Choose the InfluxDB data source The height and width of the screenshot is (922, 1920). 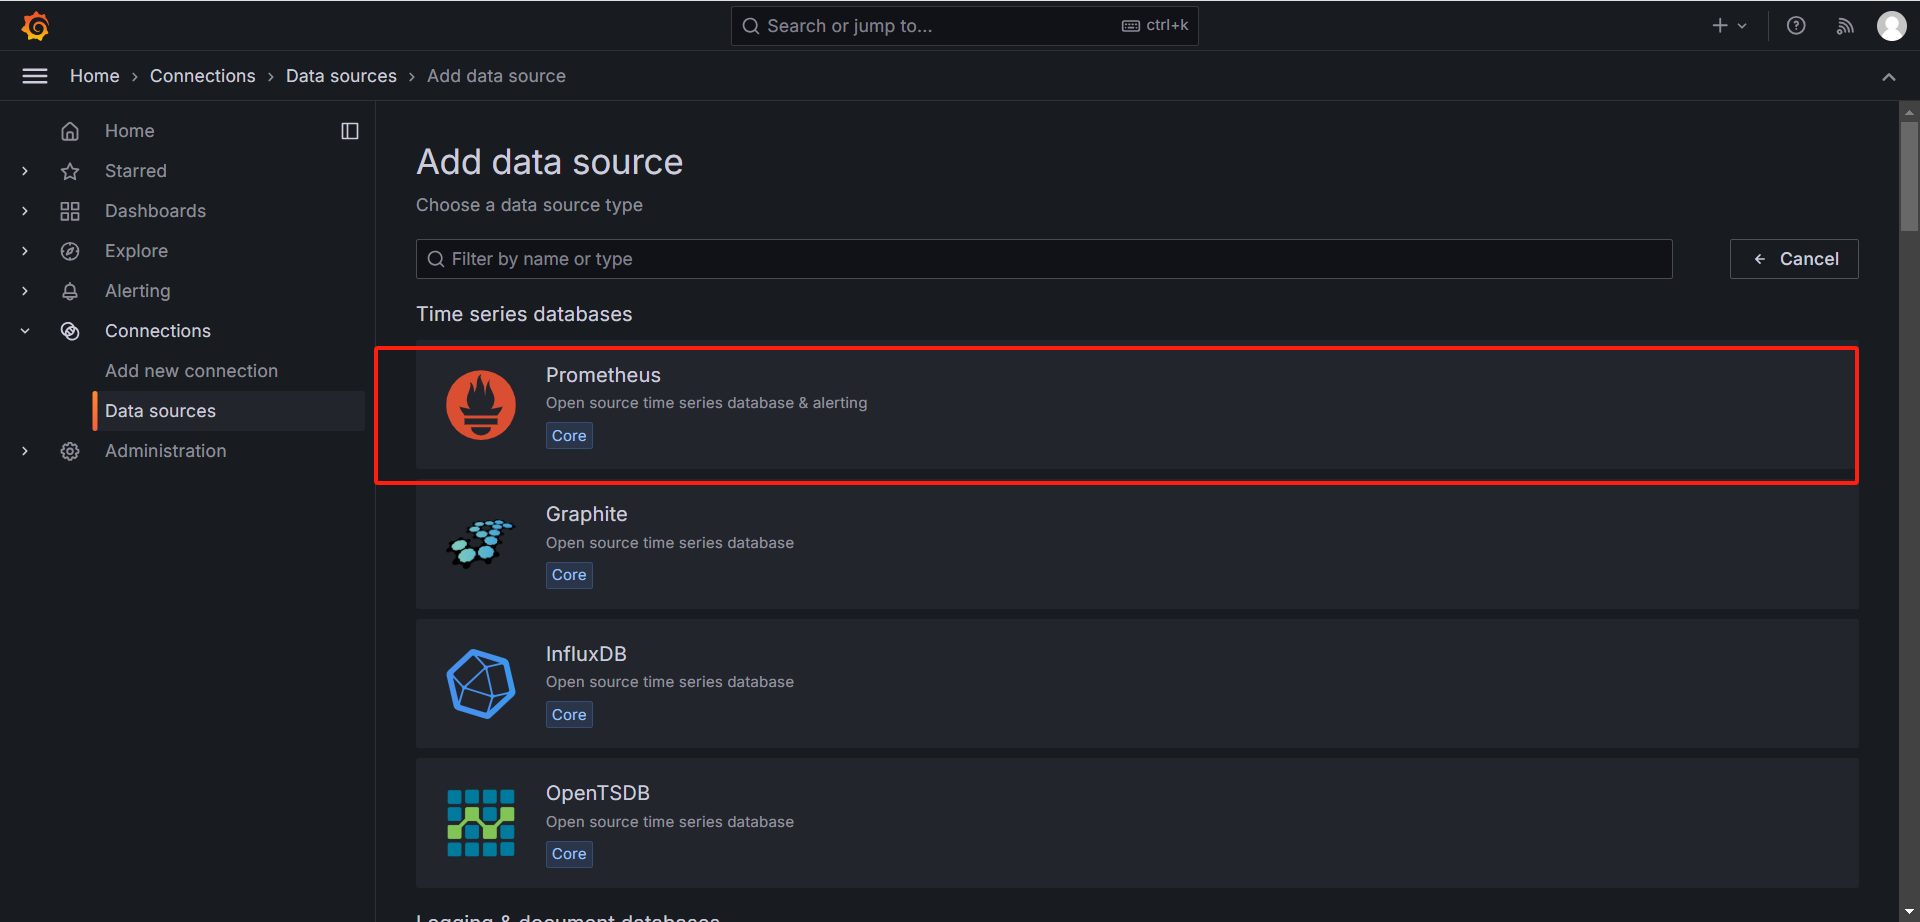click(x=1137, y=684)
